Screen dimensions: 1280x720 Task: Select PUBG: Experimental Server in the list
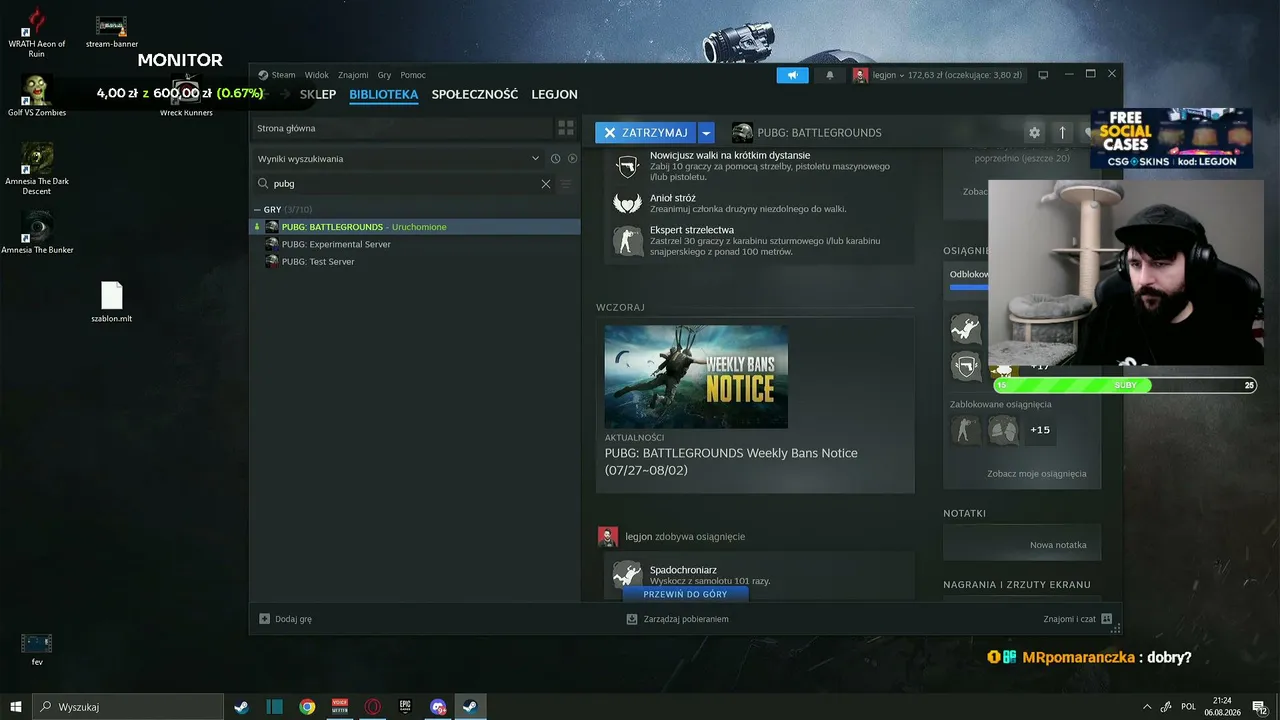point(415,244)
